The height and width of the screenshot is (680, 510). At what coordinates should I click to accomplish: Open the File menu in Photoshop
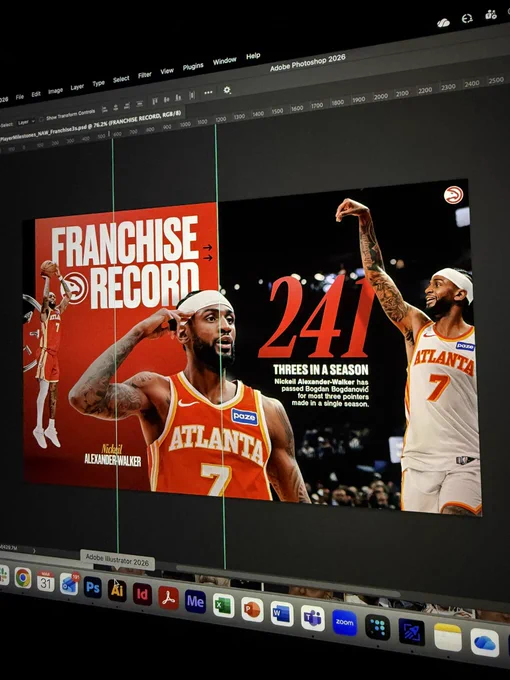(20, 97)
